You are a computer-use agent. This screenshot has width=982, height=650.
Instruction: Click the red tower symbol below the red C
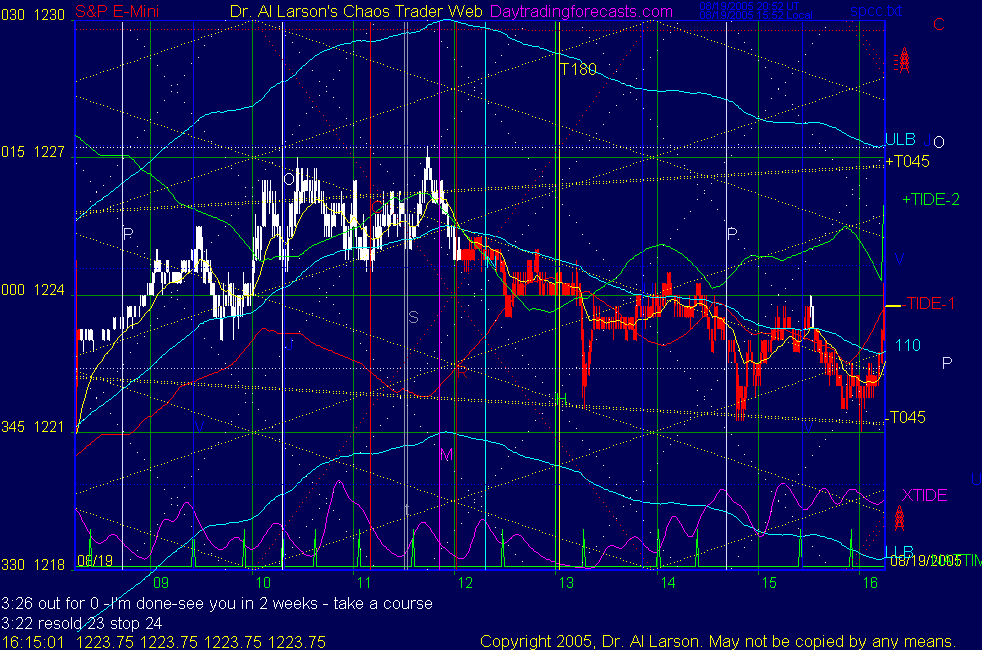pos(902,60)
